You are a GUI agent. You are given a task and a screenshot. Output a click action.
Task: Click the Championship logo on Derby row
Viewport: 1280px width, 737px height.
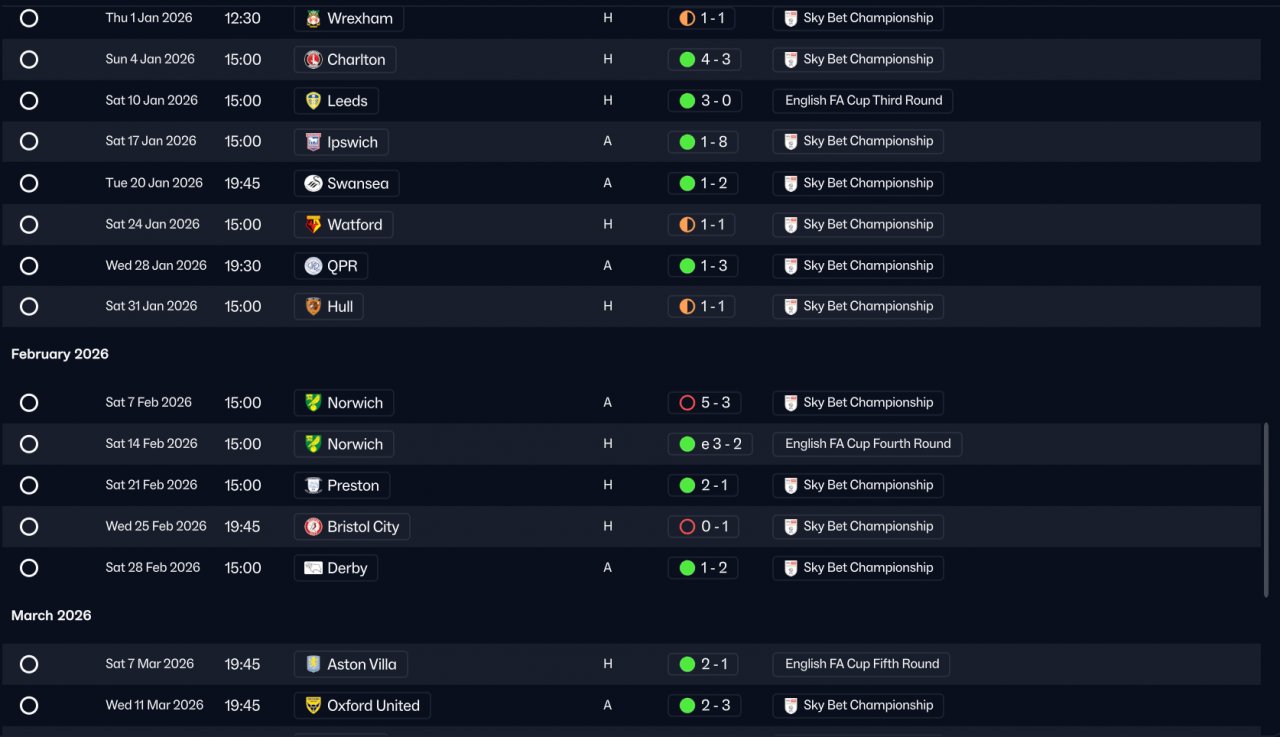pyautogui.click(x=791, y=568)
